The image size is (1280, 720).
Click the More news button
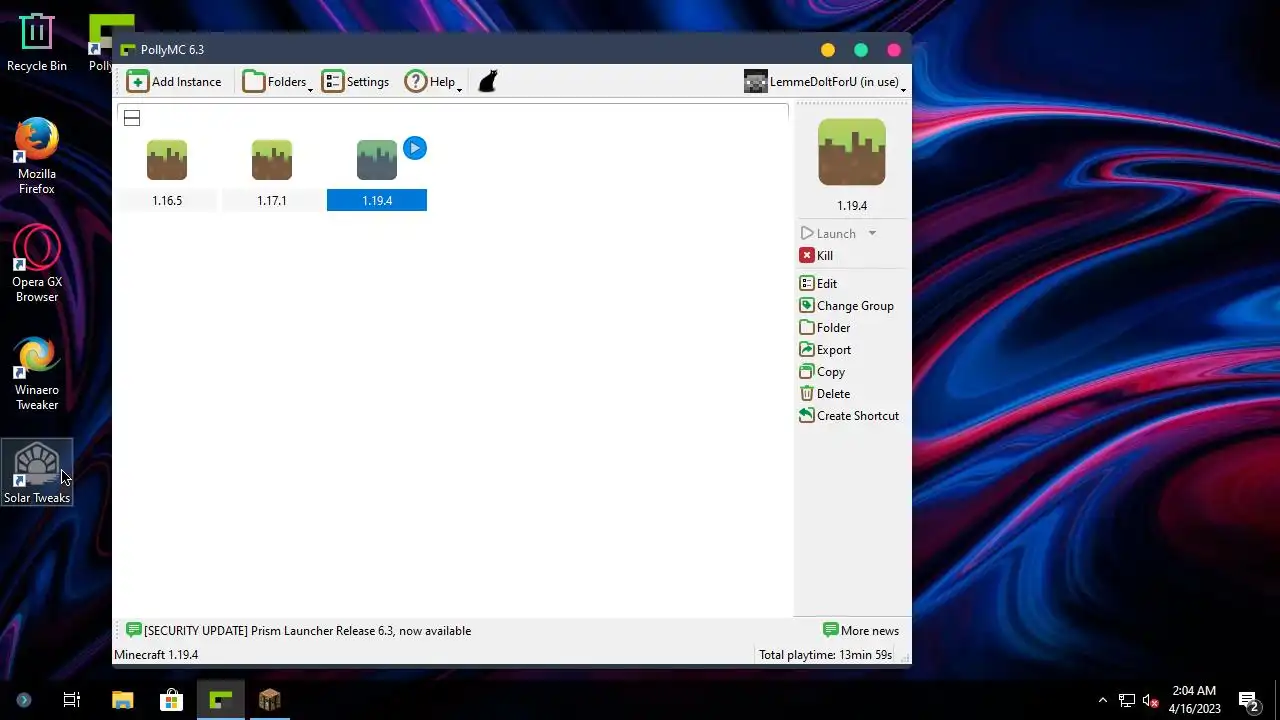coord(860,631)
